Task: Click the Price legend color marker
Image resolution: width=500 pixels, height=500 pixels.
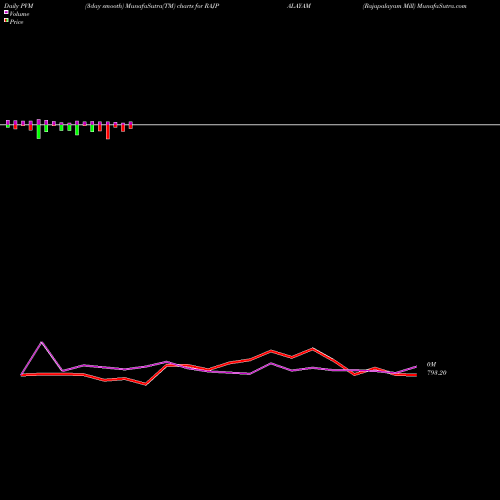Action: coord(6,20)
